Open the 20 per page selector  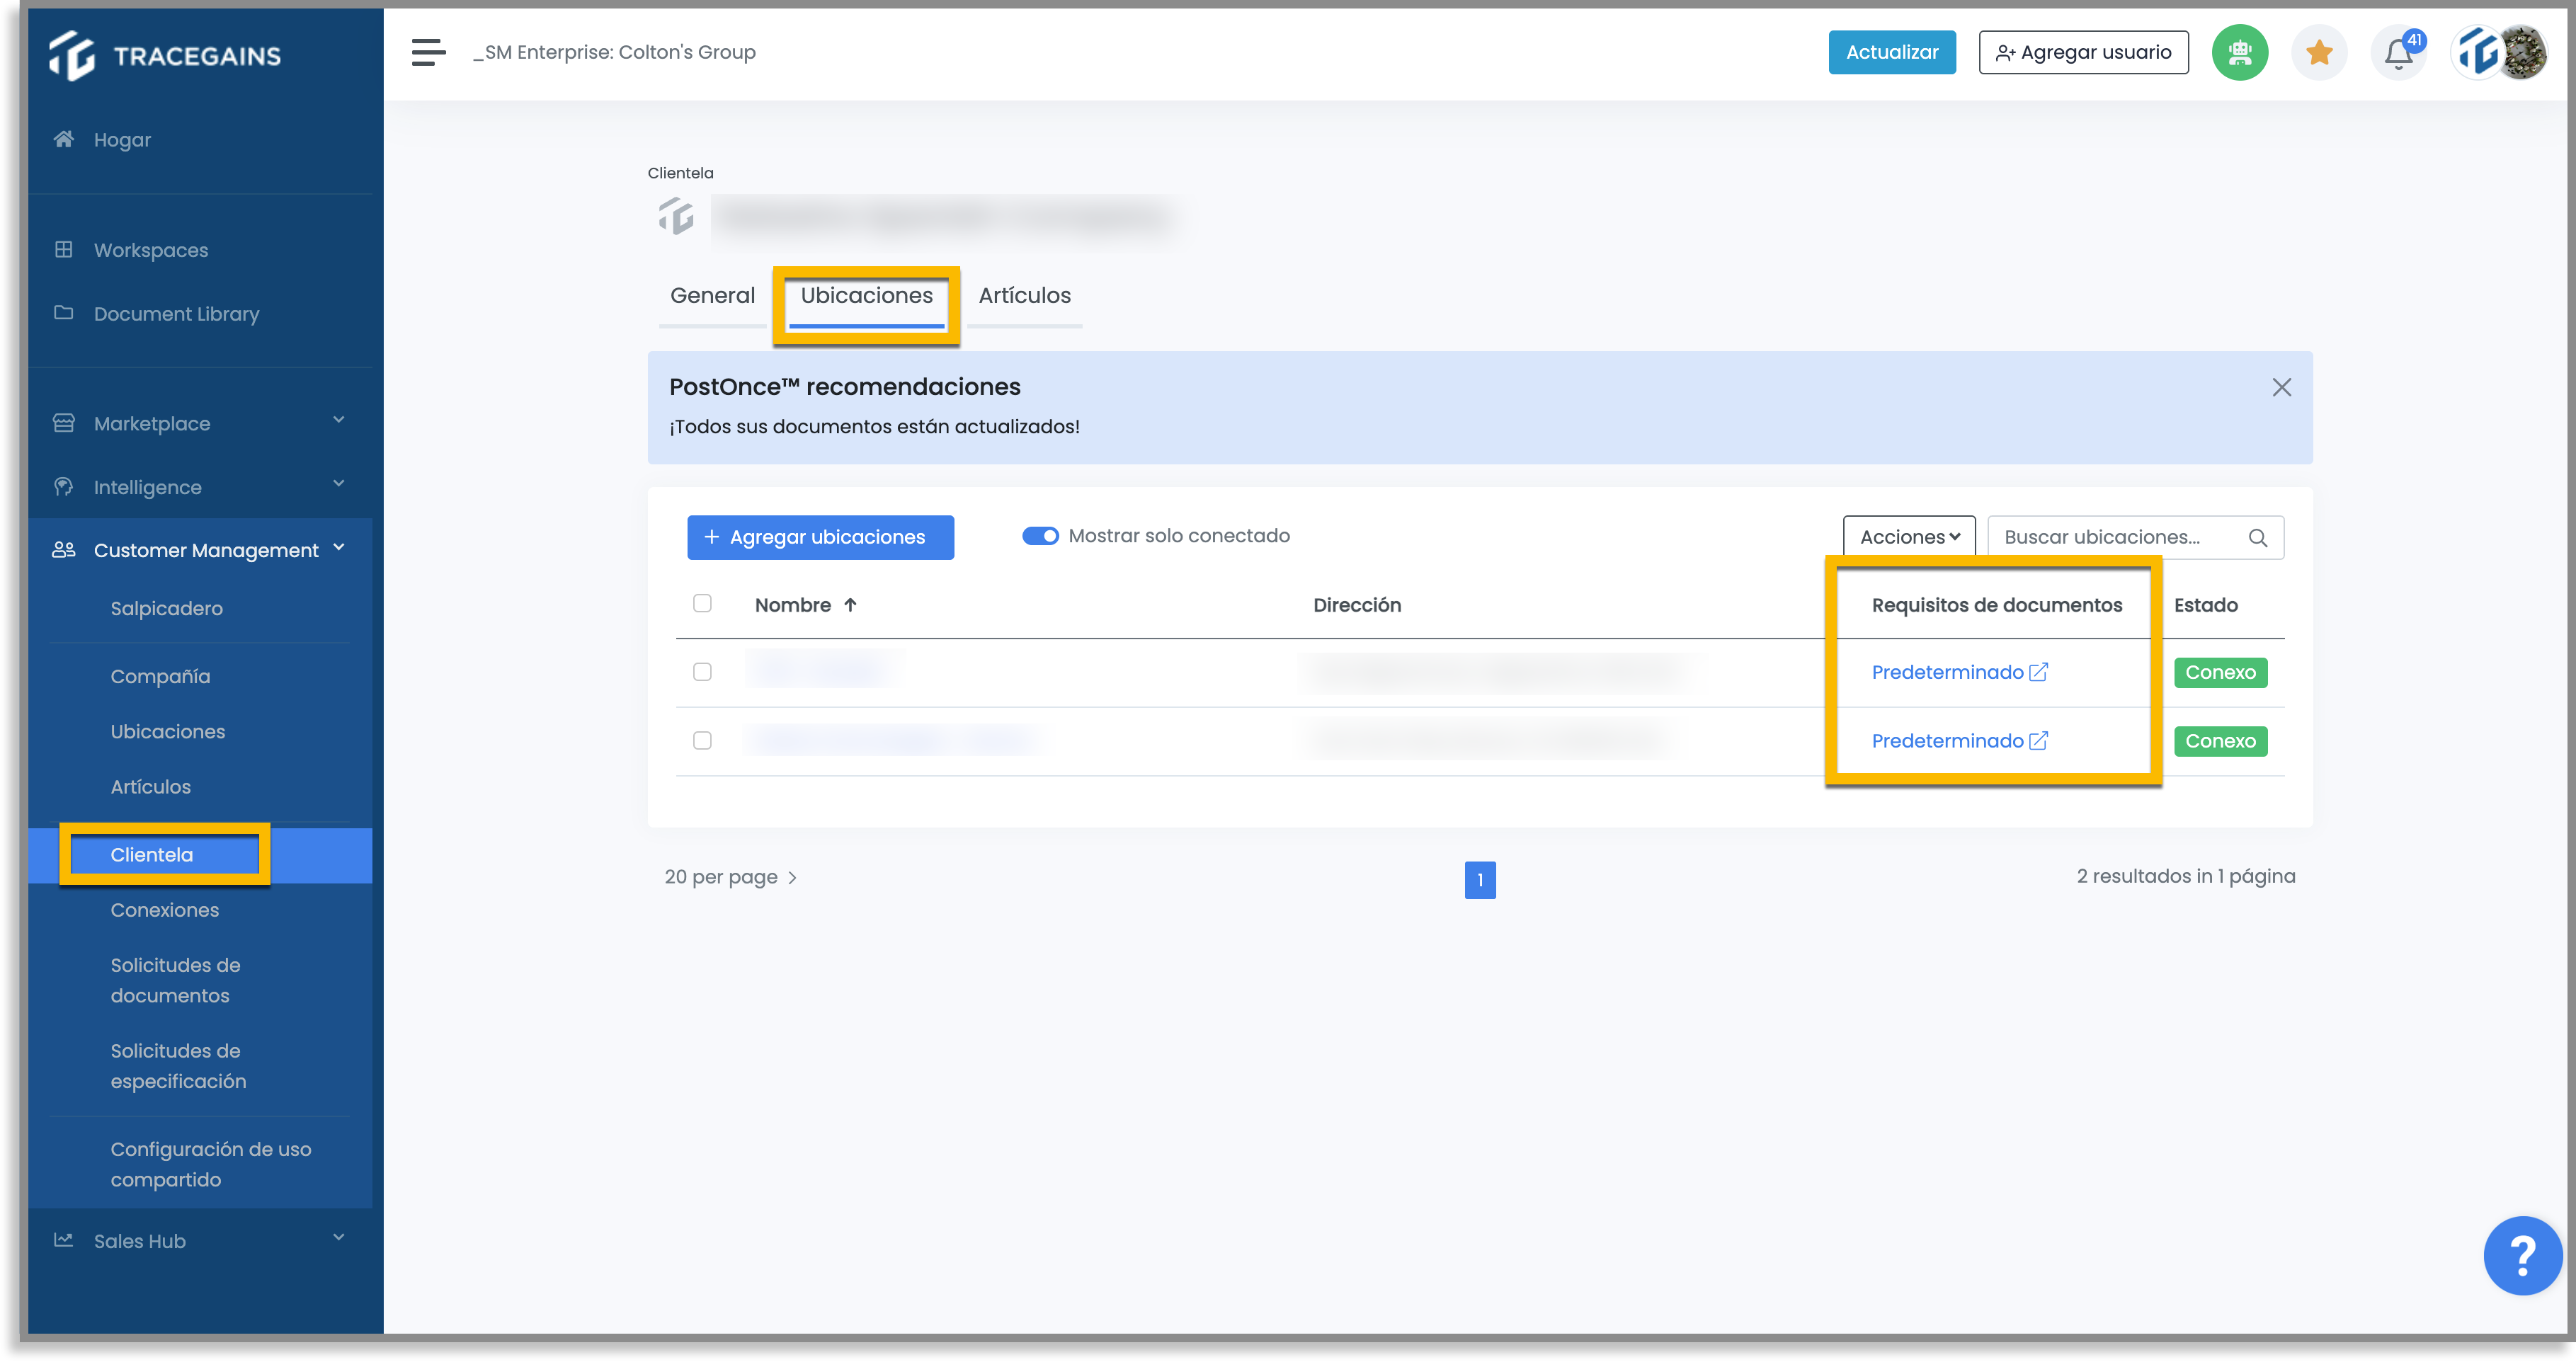coord(730,877)
